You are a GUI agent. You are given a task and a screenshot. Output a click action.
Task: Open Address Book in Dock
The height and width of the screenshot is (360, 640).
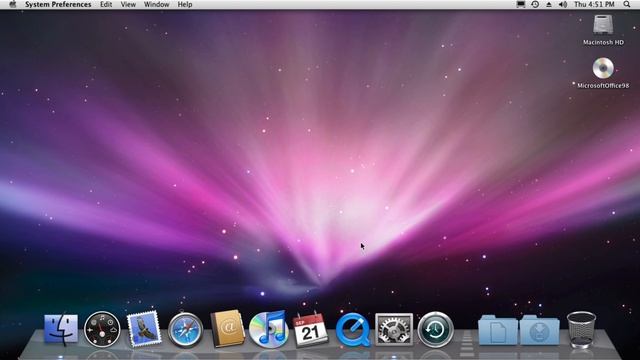coord(227,329)
